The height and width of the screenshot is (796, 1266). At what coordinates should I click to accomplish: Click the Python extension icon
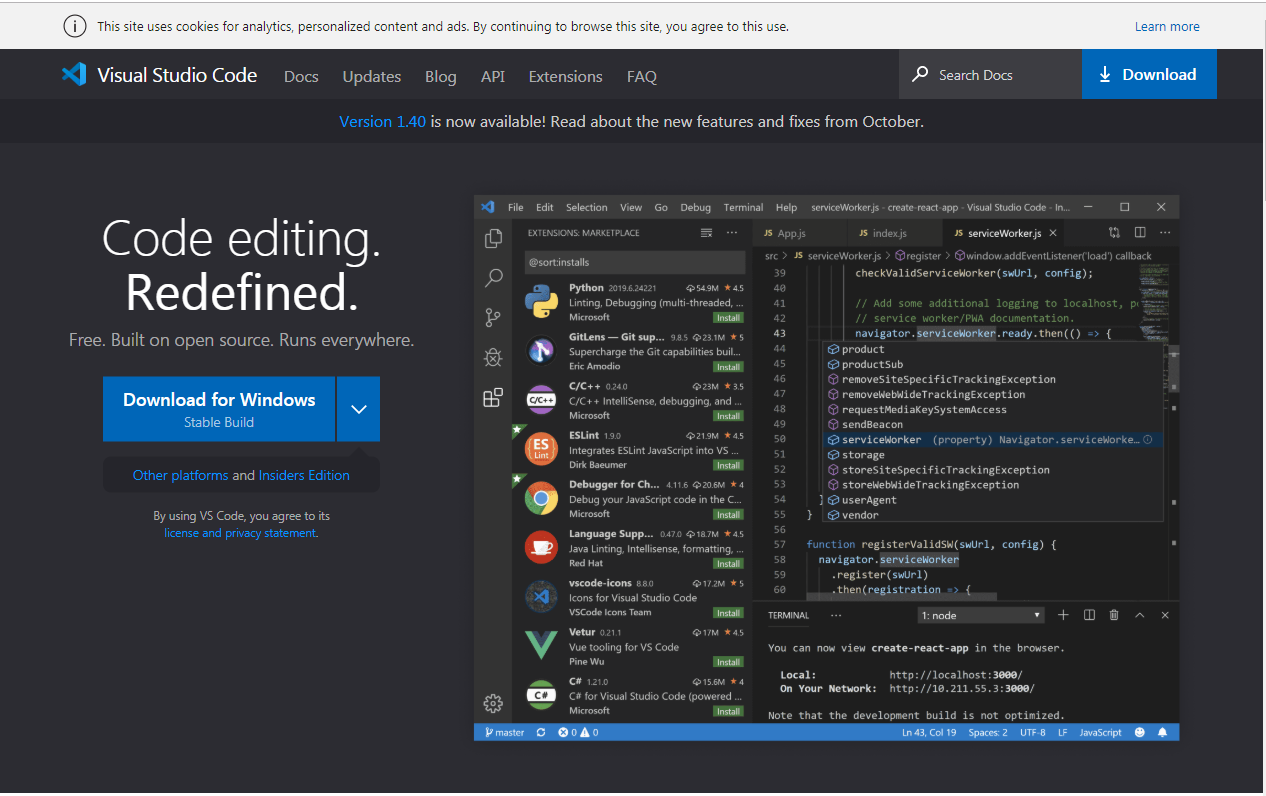coord(541,302)
